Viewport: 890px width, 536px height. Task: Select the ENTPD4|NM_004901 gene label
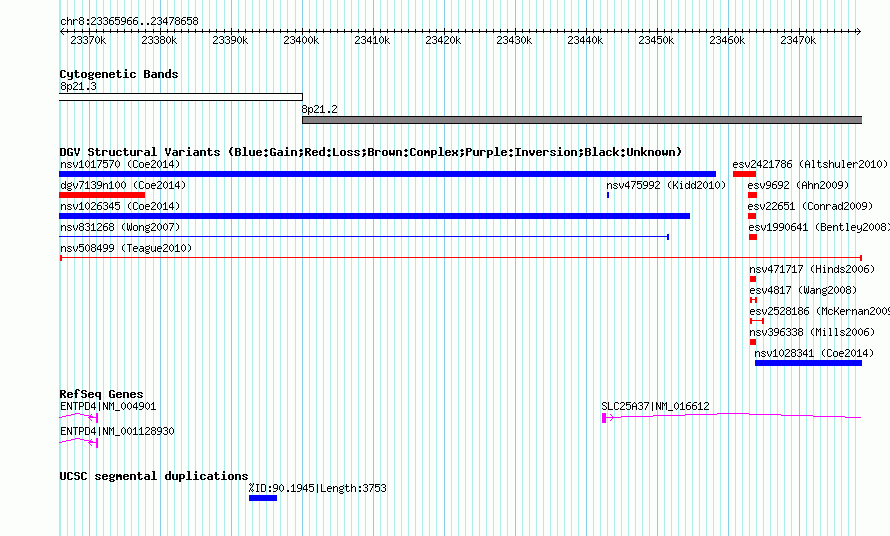108,407
